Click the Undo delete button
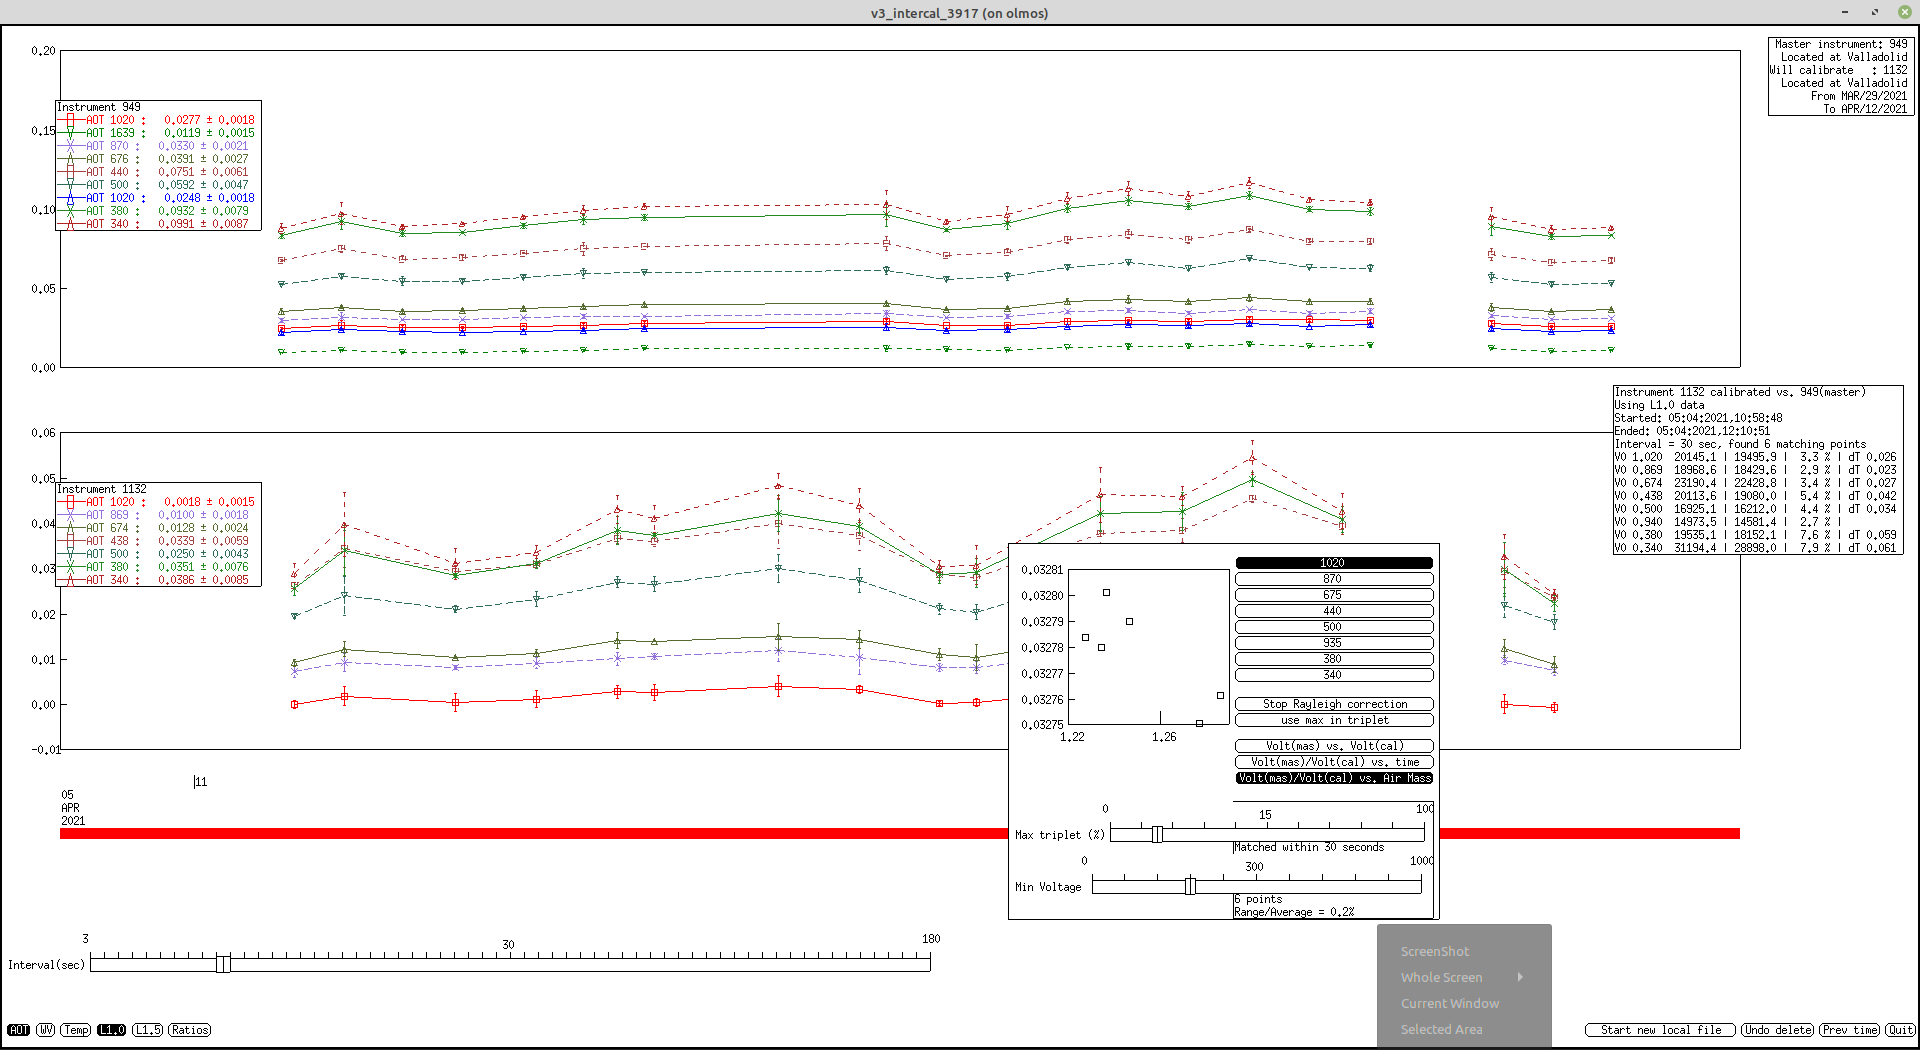 pyautogui.click(x=1777, y=1030)
